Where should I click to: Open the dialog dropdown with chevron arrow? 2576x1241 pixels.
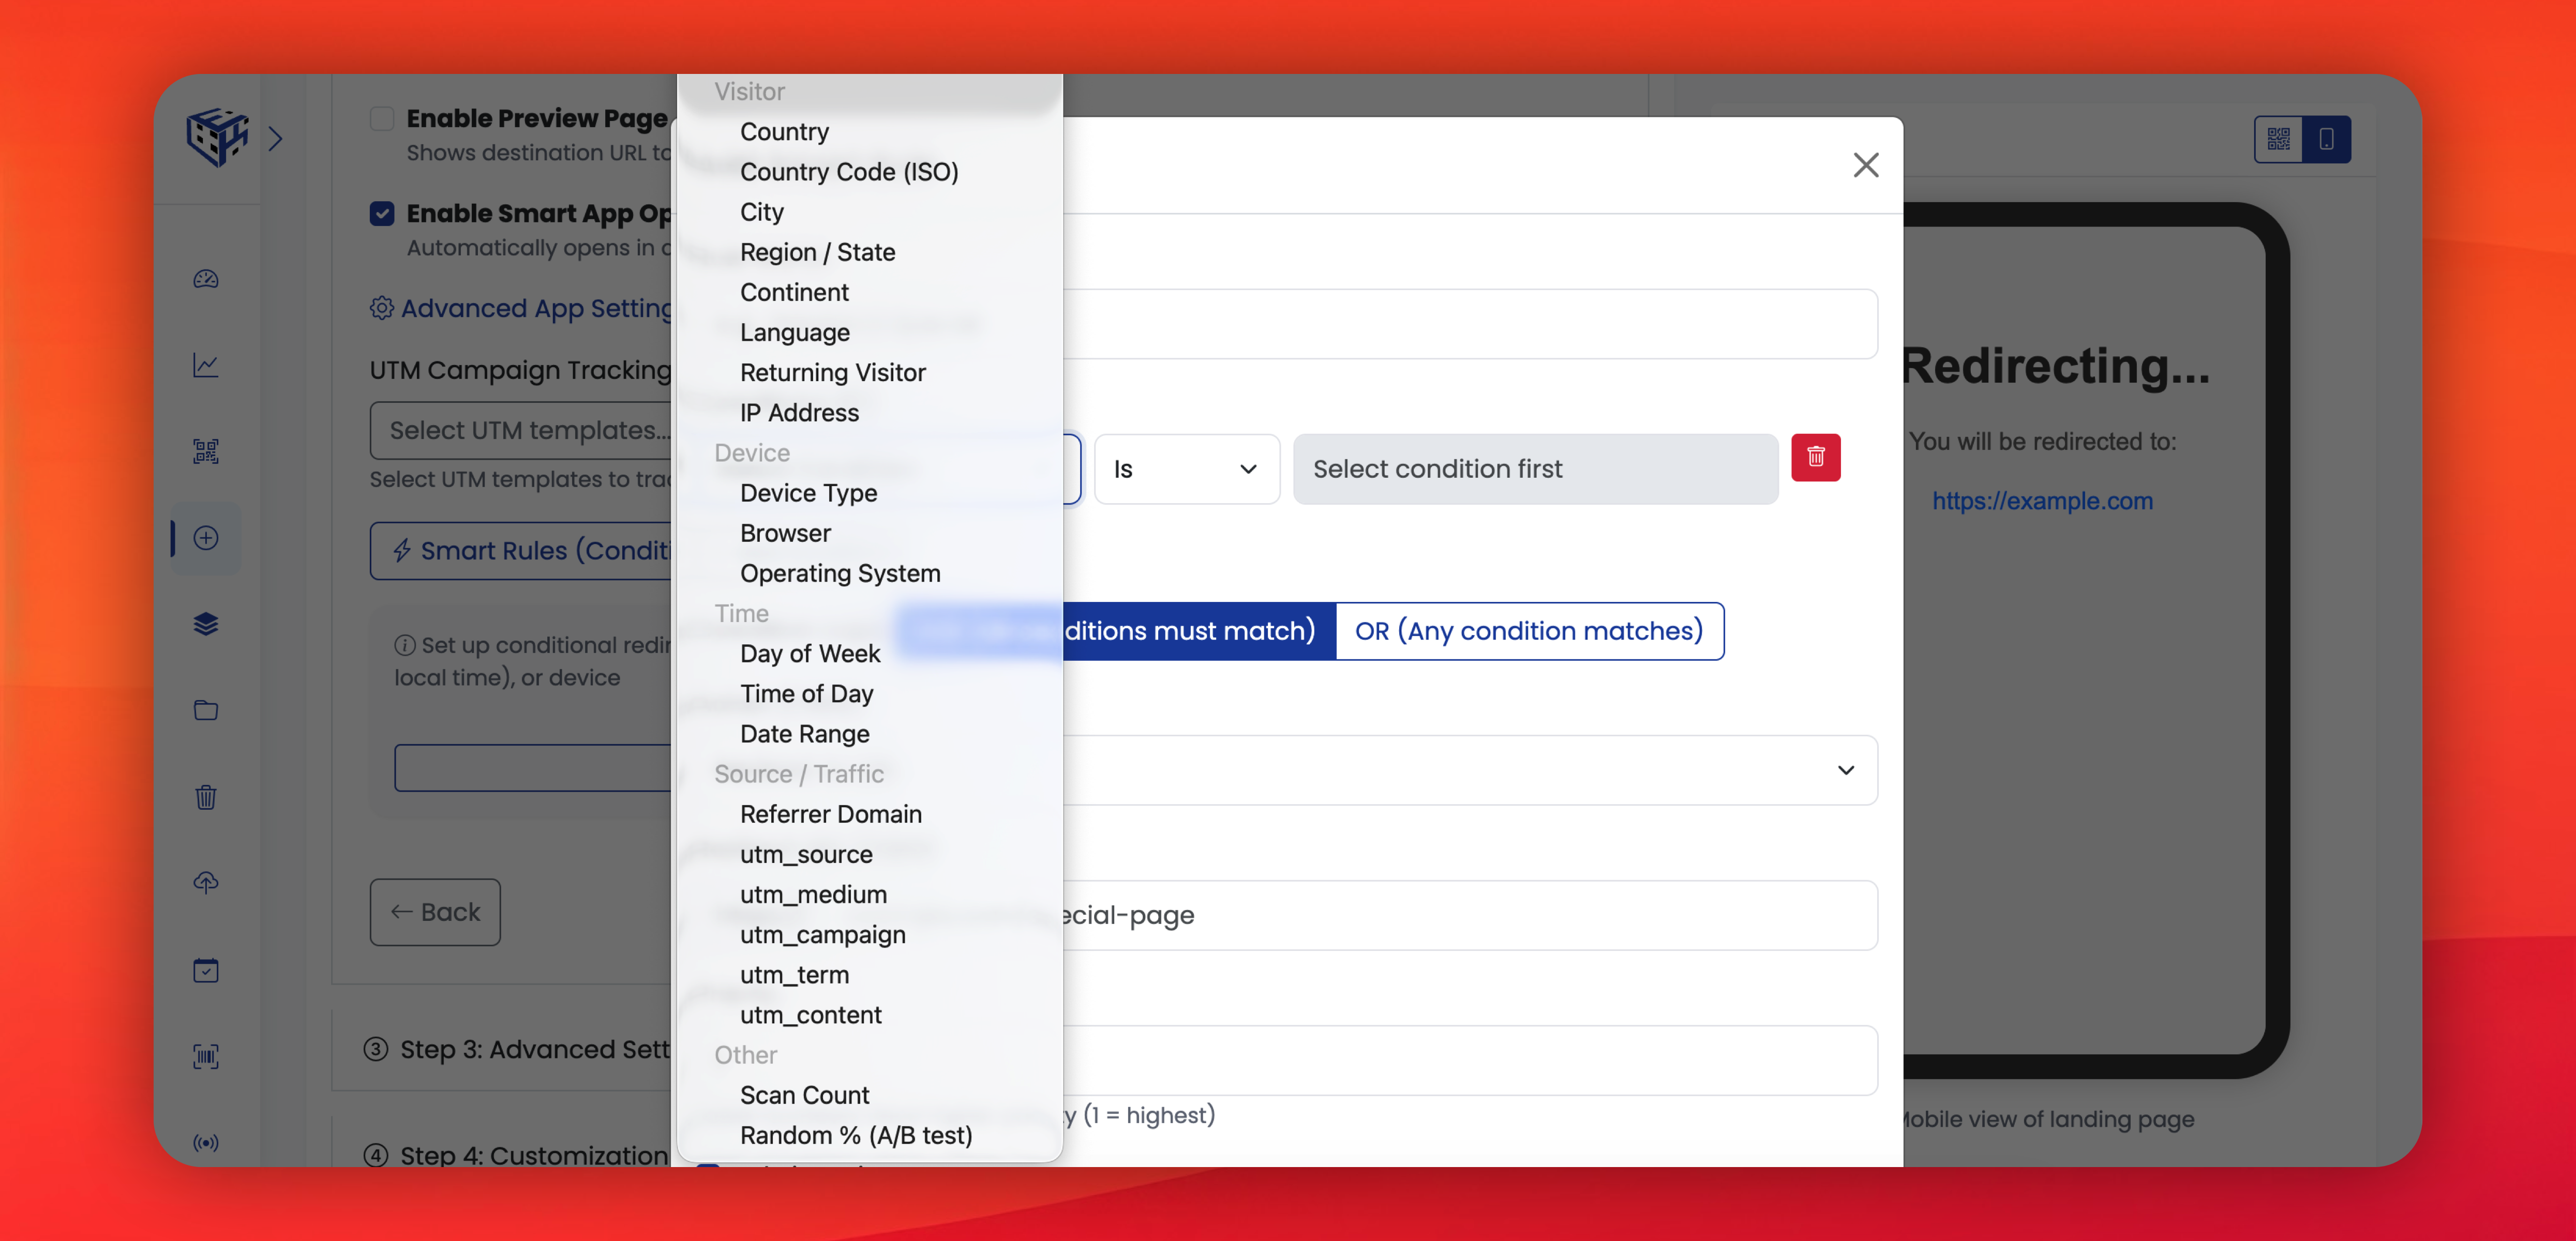pyautogui.click(x=1470, y=770)
